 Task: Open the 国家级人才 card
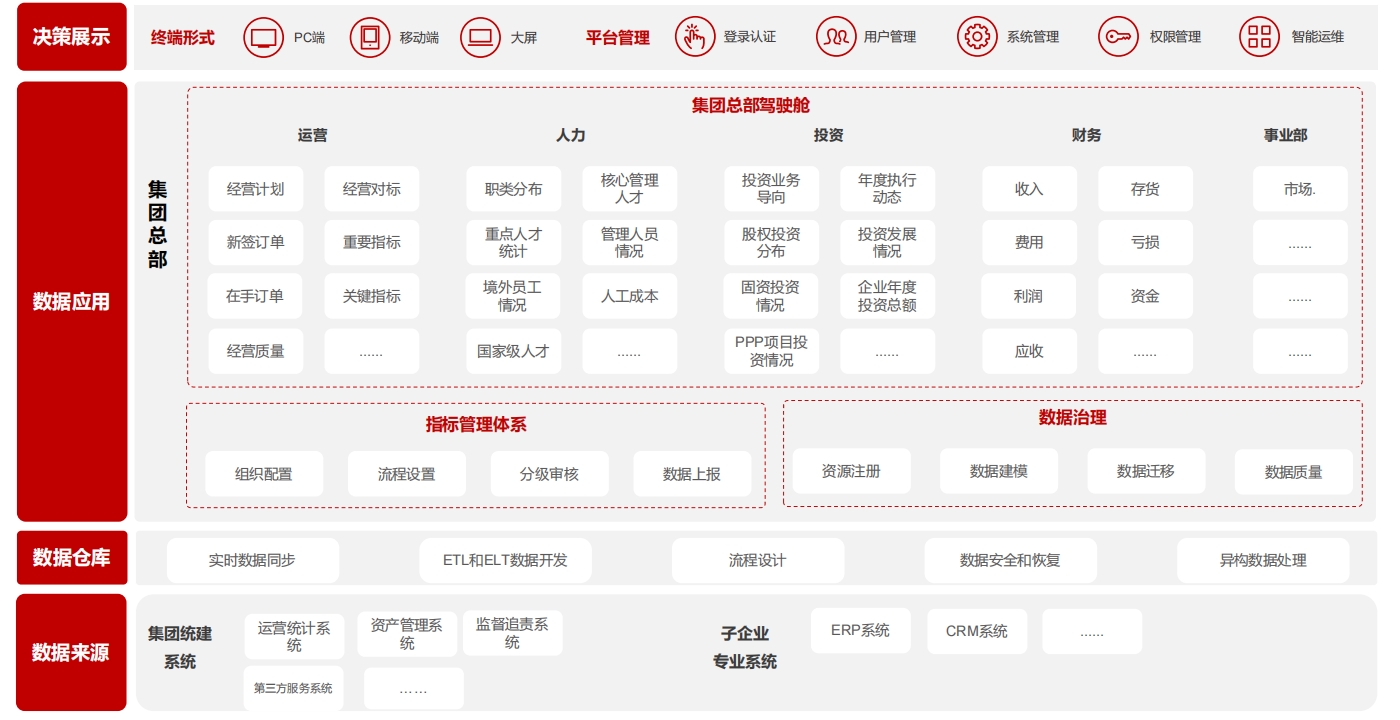513,351
